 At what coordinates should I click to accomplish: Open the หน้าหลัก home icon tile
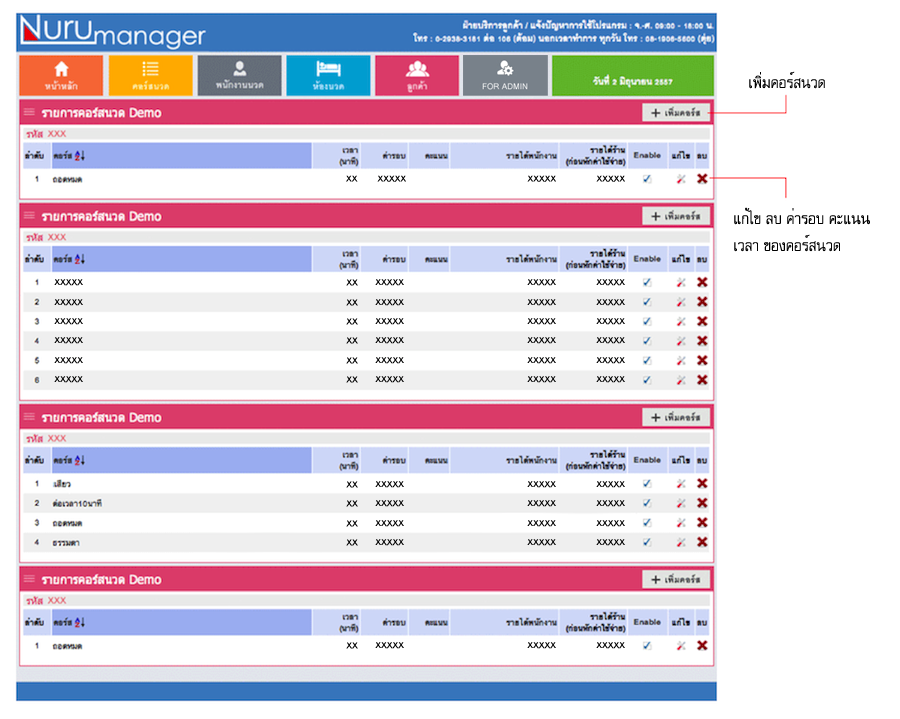click(61, 75)
